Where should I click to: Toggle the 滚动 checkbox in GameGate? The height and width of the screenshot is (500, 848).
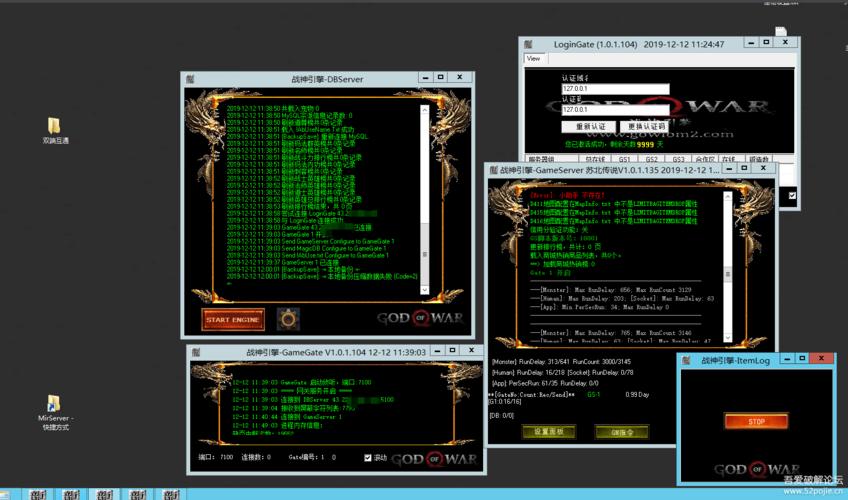pos(368,457)
